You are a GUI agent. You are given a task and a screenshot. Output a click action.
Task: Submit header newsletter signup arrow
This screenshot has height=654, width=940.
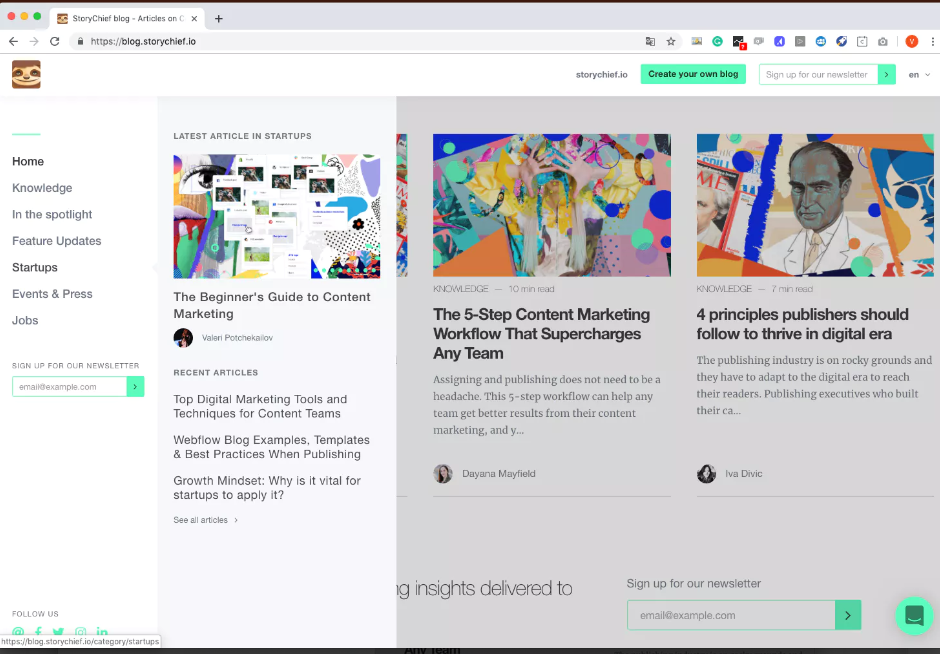(x=887, y=74)
